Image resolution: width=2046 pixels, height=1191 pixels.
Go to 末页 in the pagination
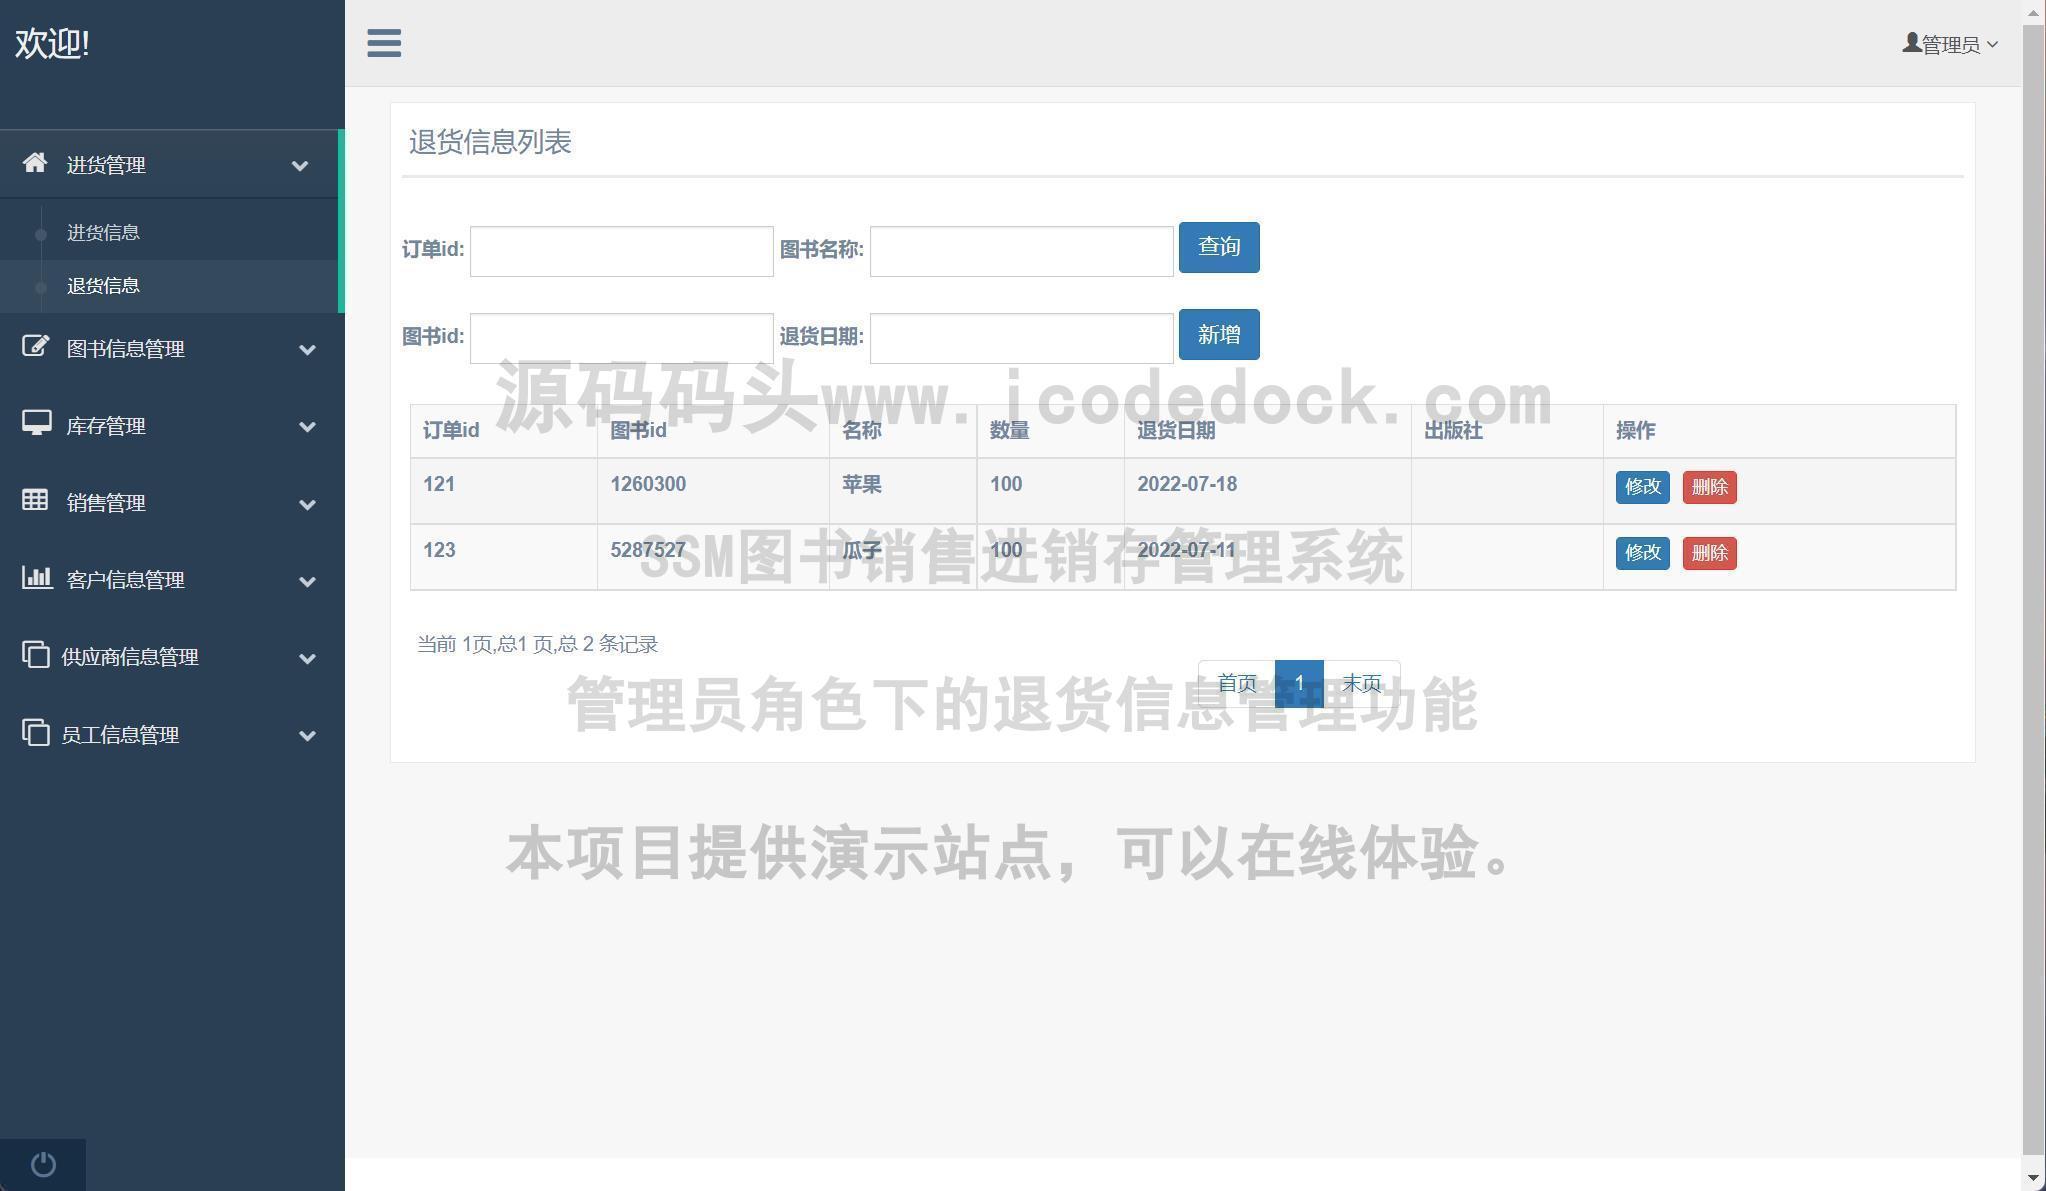1361,684
